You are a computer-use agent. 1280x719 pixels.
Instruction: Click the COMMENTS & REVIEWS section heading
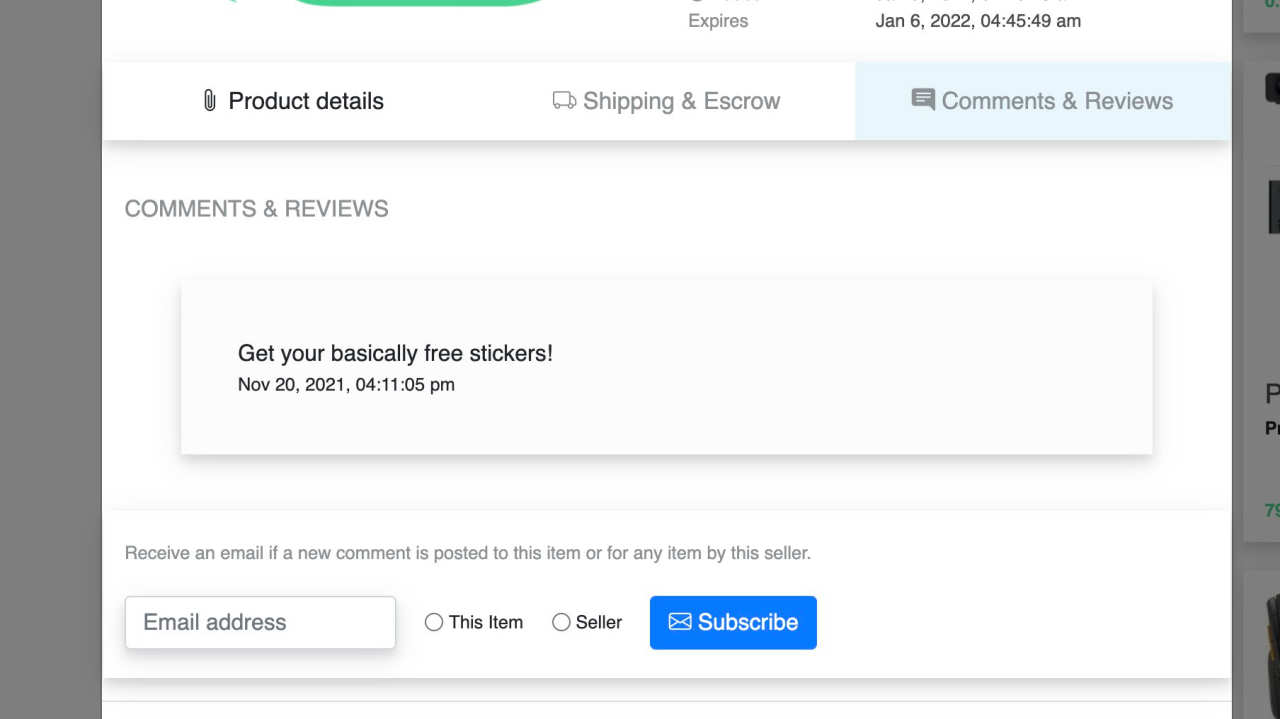[256, 209]
